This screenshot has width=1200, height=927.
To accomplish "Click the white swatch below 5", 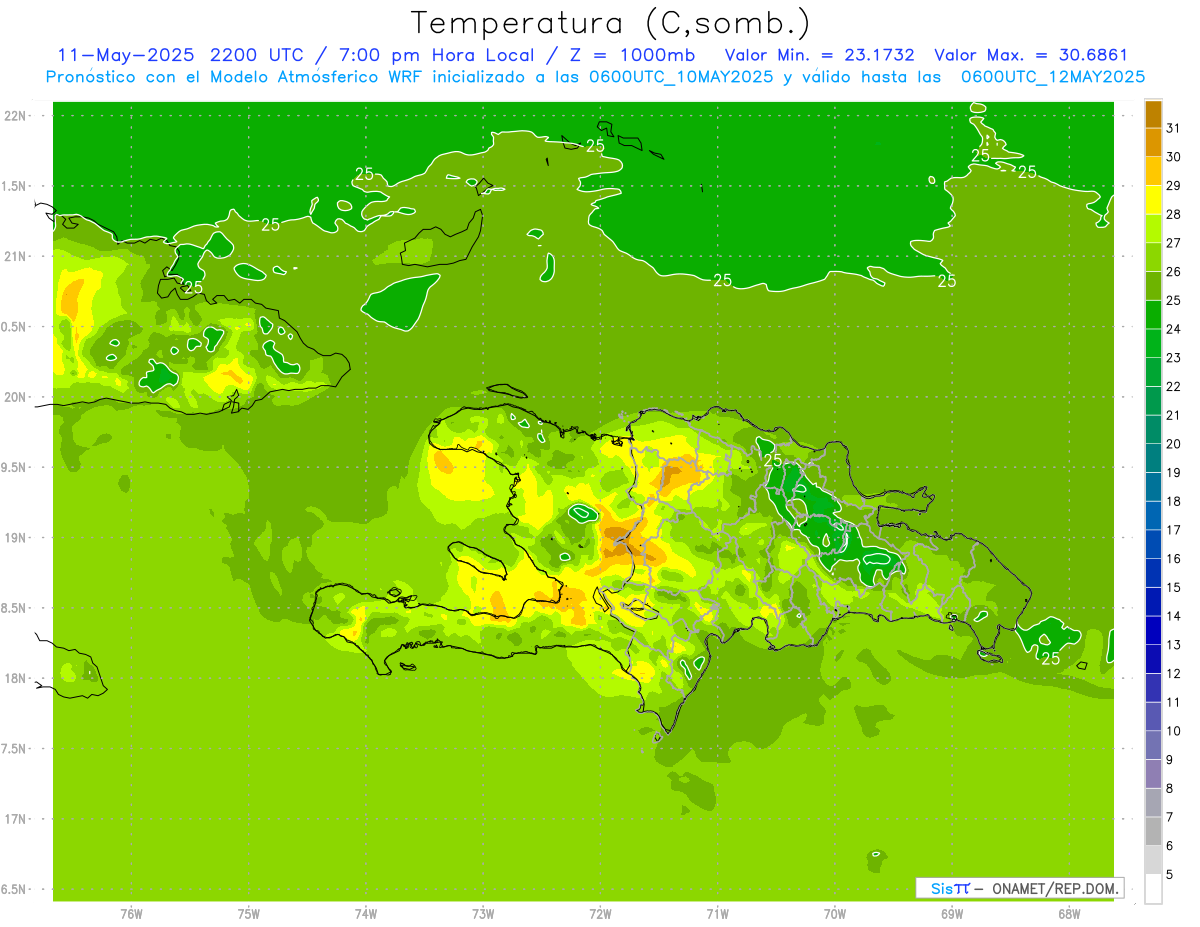I will tap(1153, 889).
